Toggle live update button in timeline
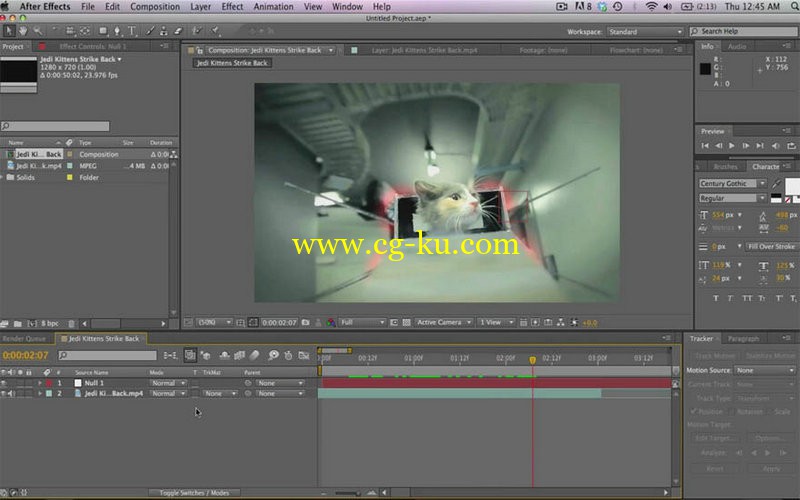This screenshot has width=800, height=500. pyautogui.click(x=190, y=355)
